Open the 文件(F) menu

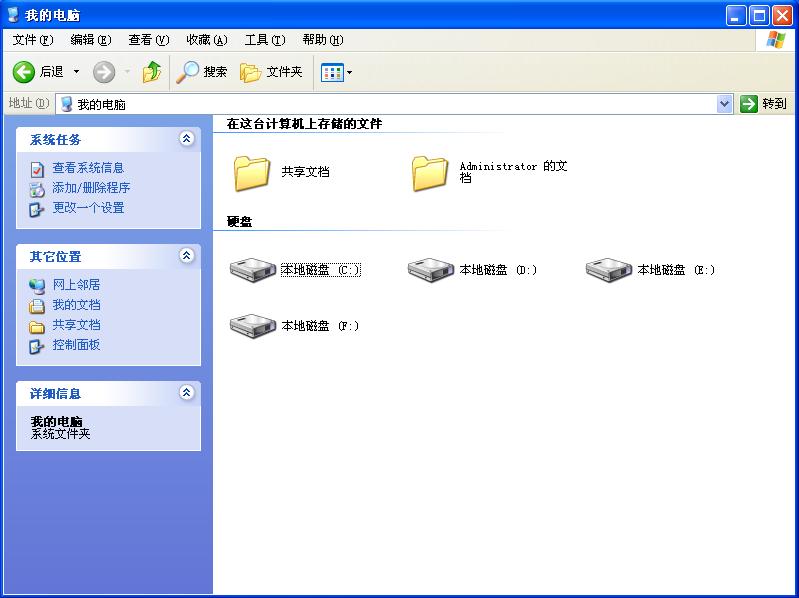(x=32, y=40)
